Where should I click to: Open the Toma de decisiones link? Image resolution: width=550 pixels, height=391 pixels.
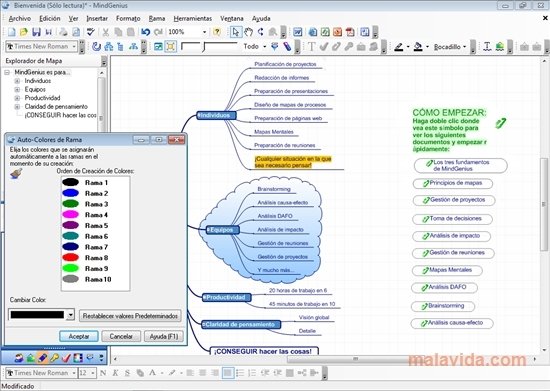click(x=452, y=219)
